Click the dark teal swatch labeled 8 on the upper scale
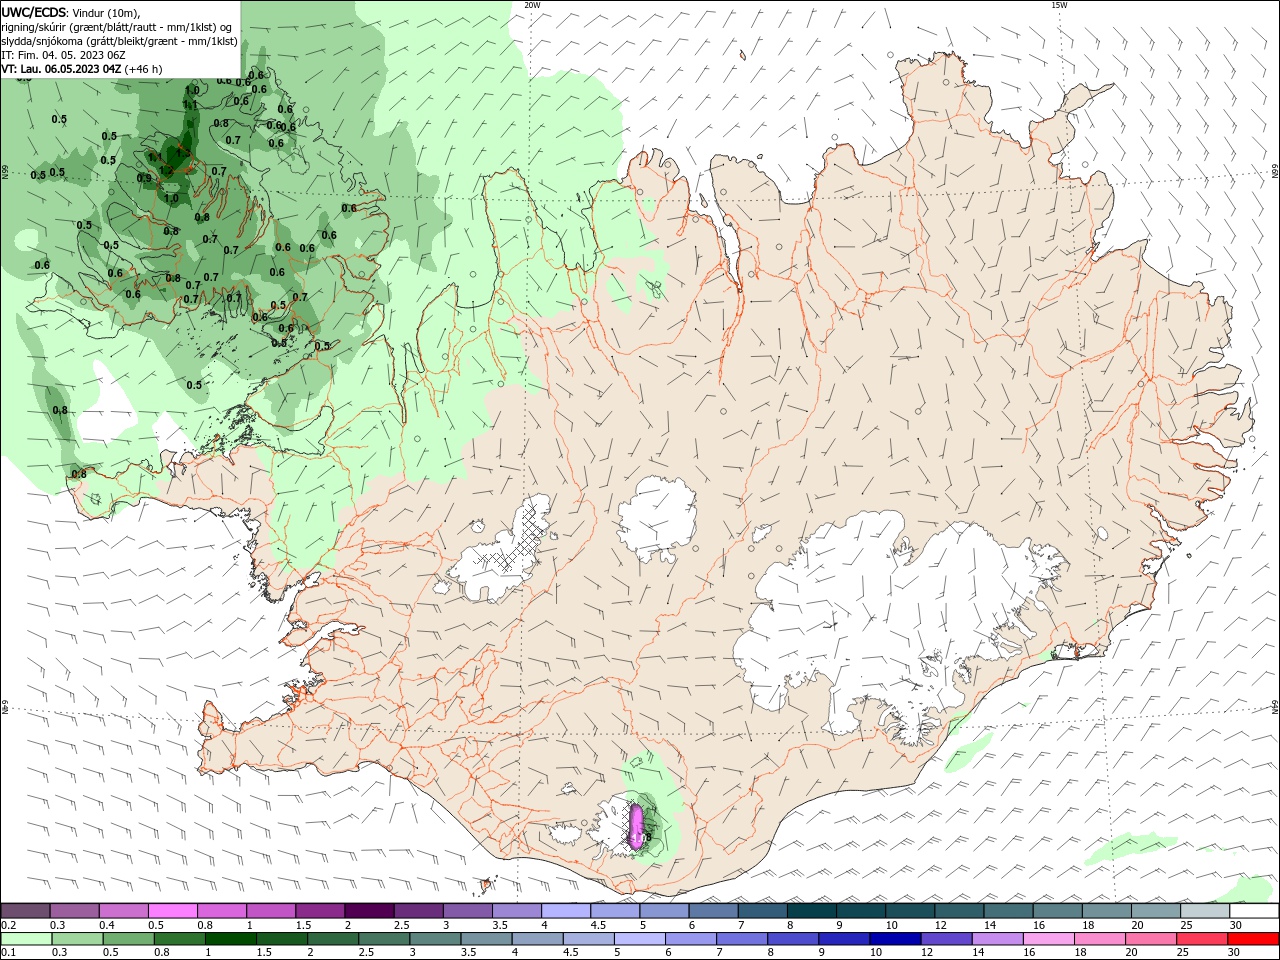This screenshot has height=960, width=1280. [812, 911]
